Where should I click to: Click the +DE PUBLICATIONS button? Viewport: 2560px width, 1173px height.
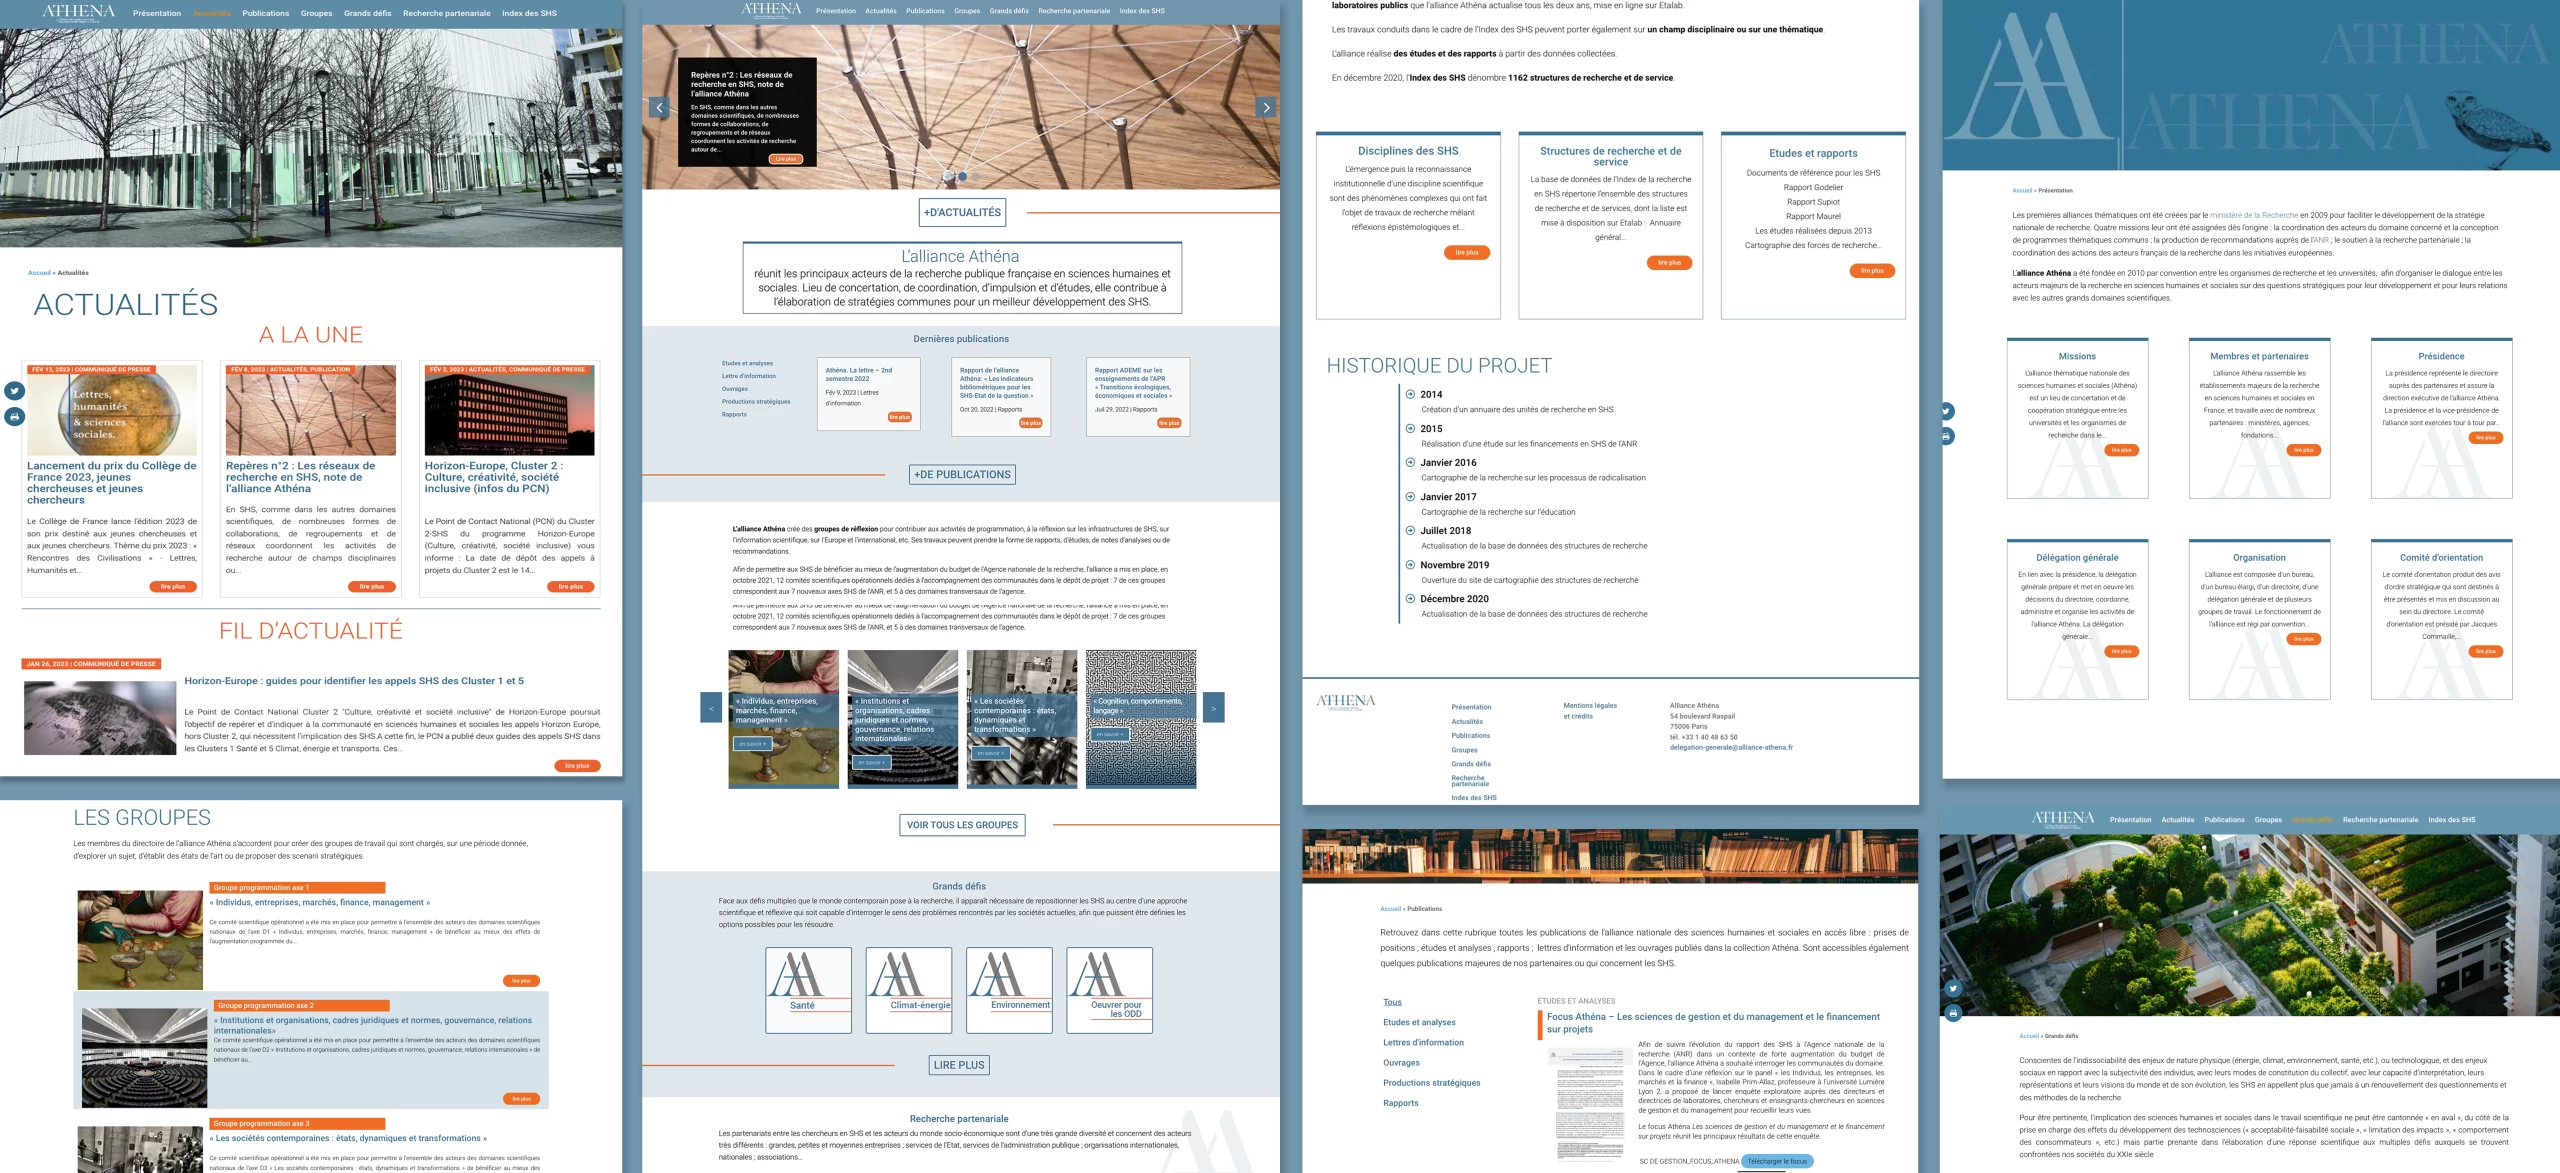962,474
